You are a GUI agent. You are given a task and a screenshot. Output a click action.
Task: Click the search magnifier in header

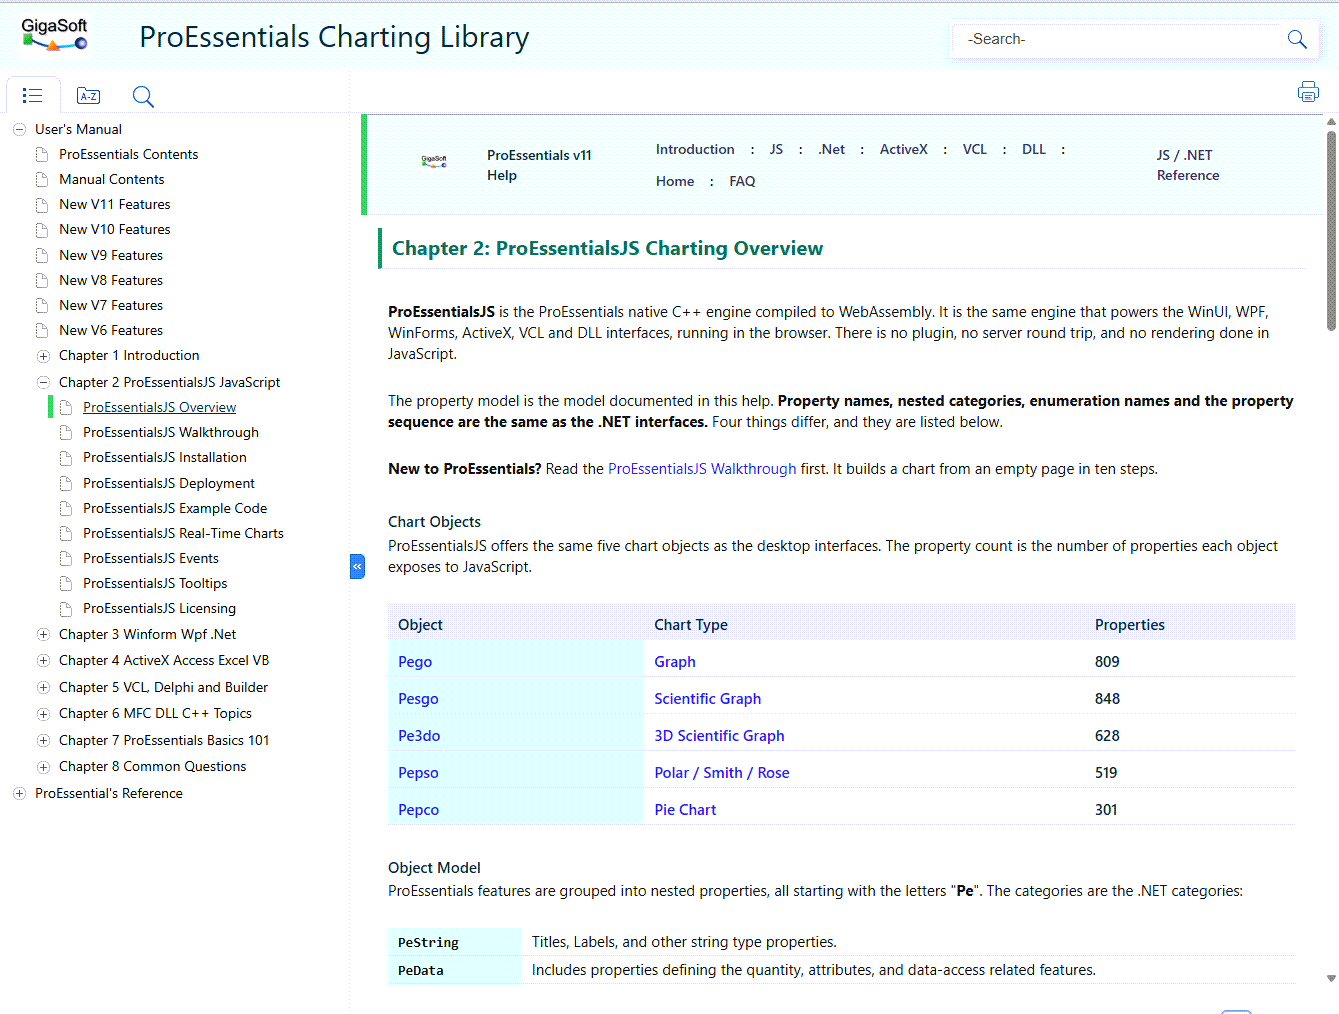(1297, 39)
